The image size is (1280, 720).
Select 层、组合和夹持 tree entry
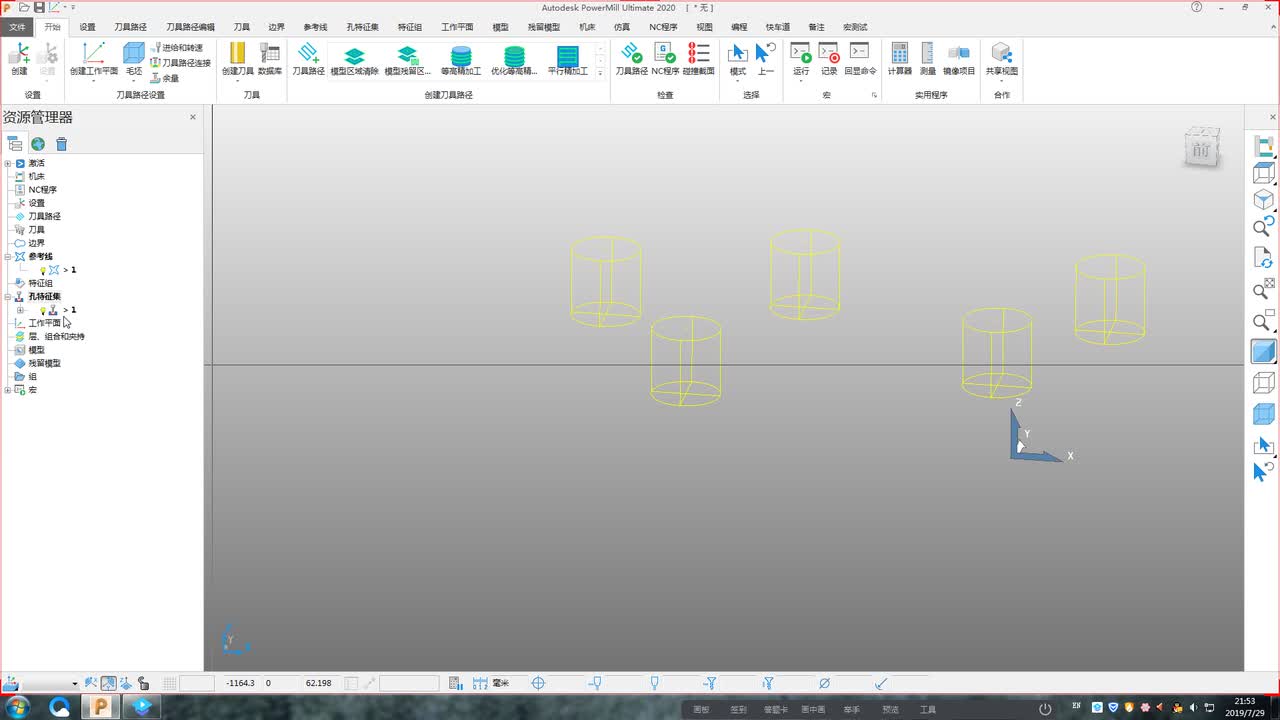point(56,337)
